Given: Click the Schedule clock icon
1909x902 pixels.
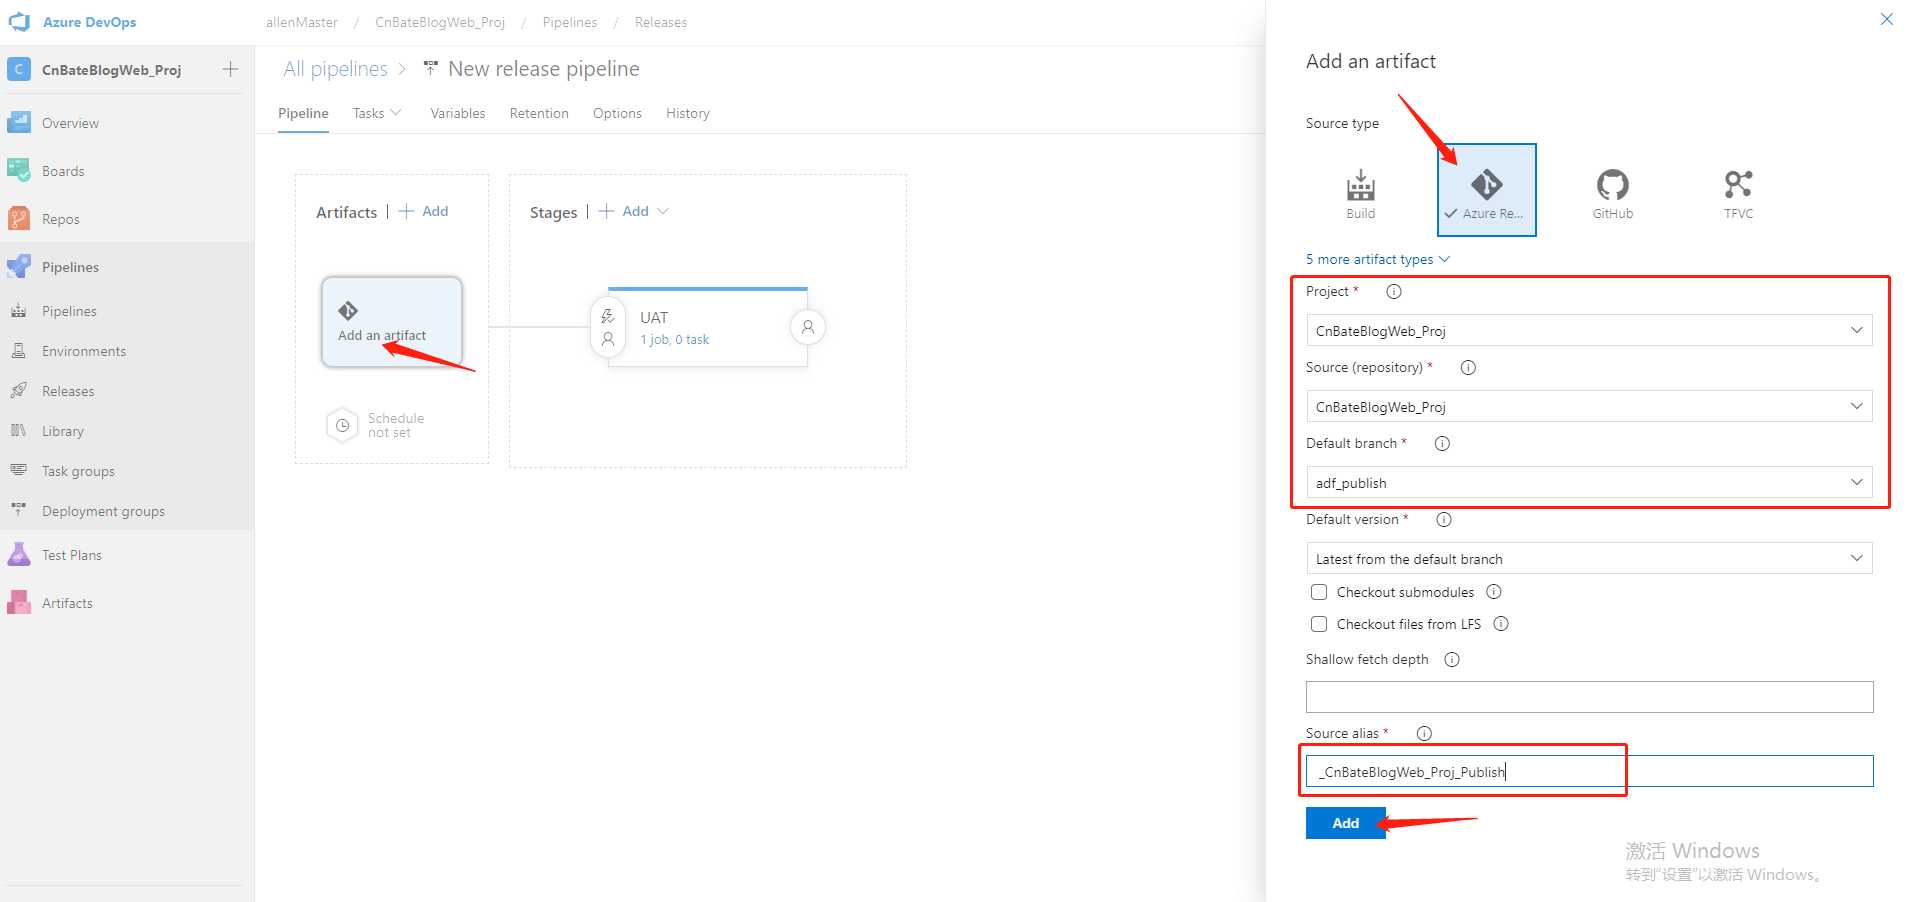Looking at the screenshot, I should tap(342, 425).
